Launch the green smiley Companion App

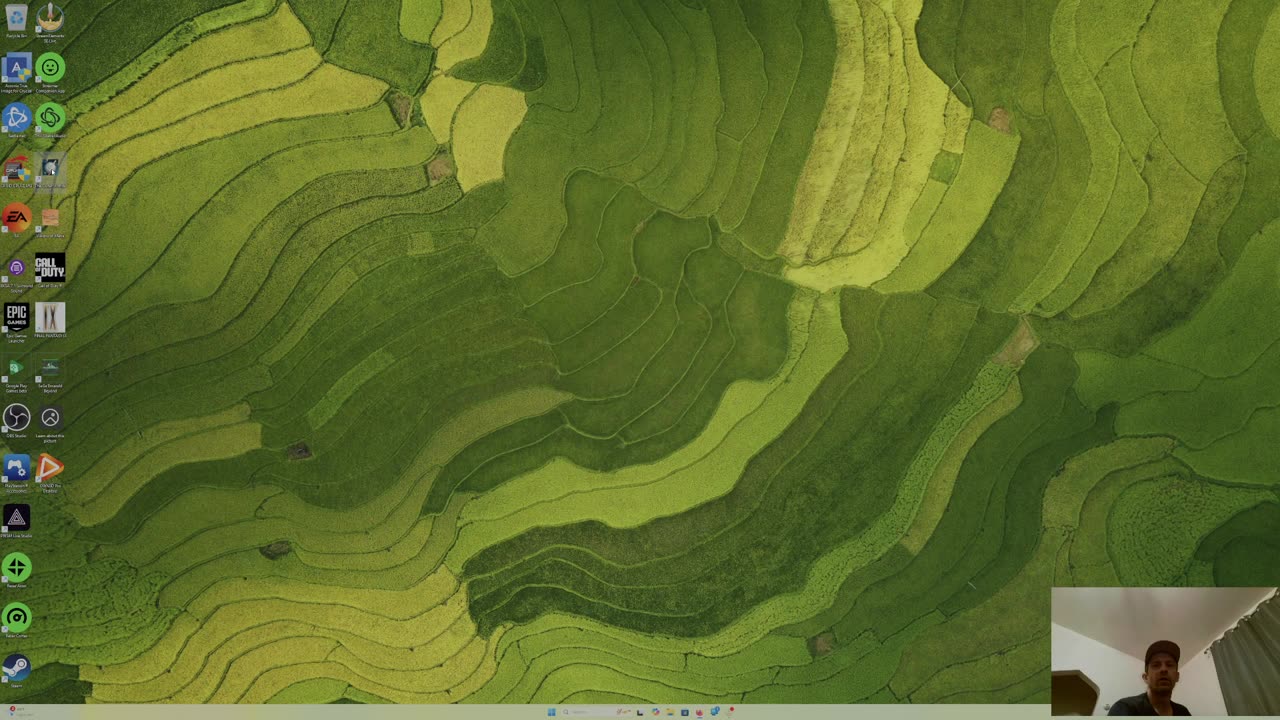tap(50, 72)
